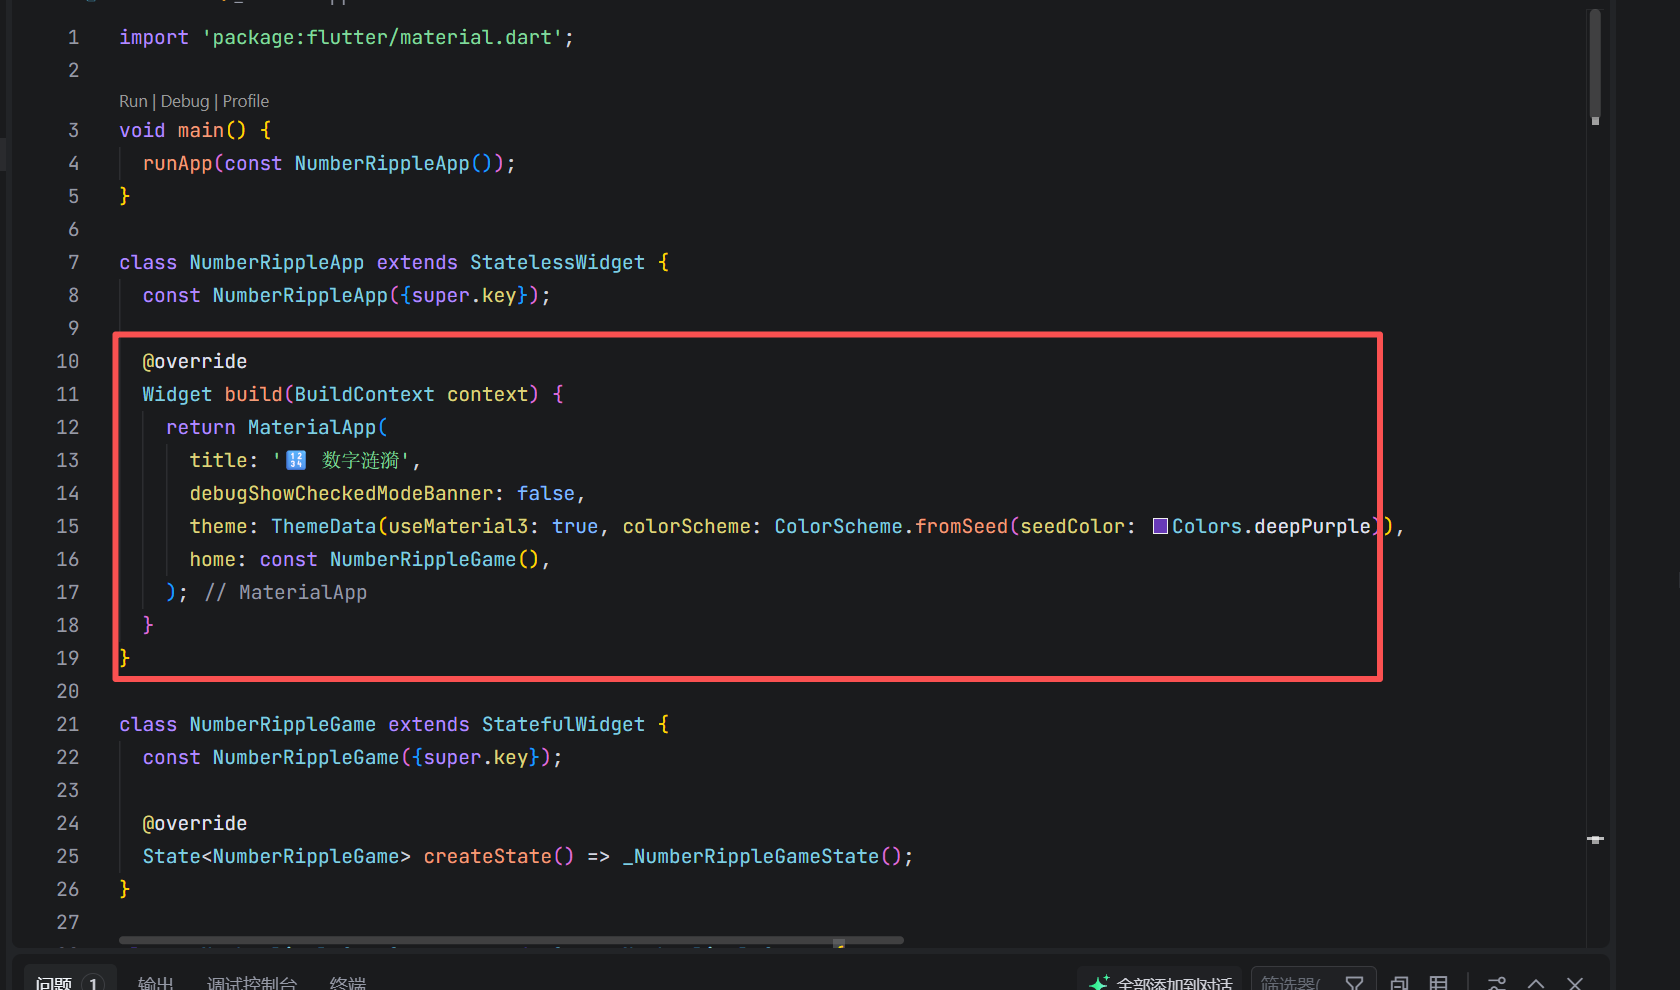Click the Run code lens above main()
Image resolution: width=1680 pixels, height=990 pixels.
[133, 101]
